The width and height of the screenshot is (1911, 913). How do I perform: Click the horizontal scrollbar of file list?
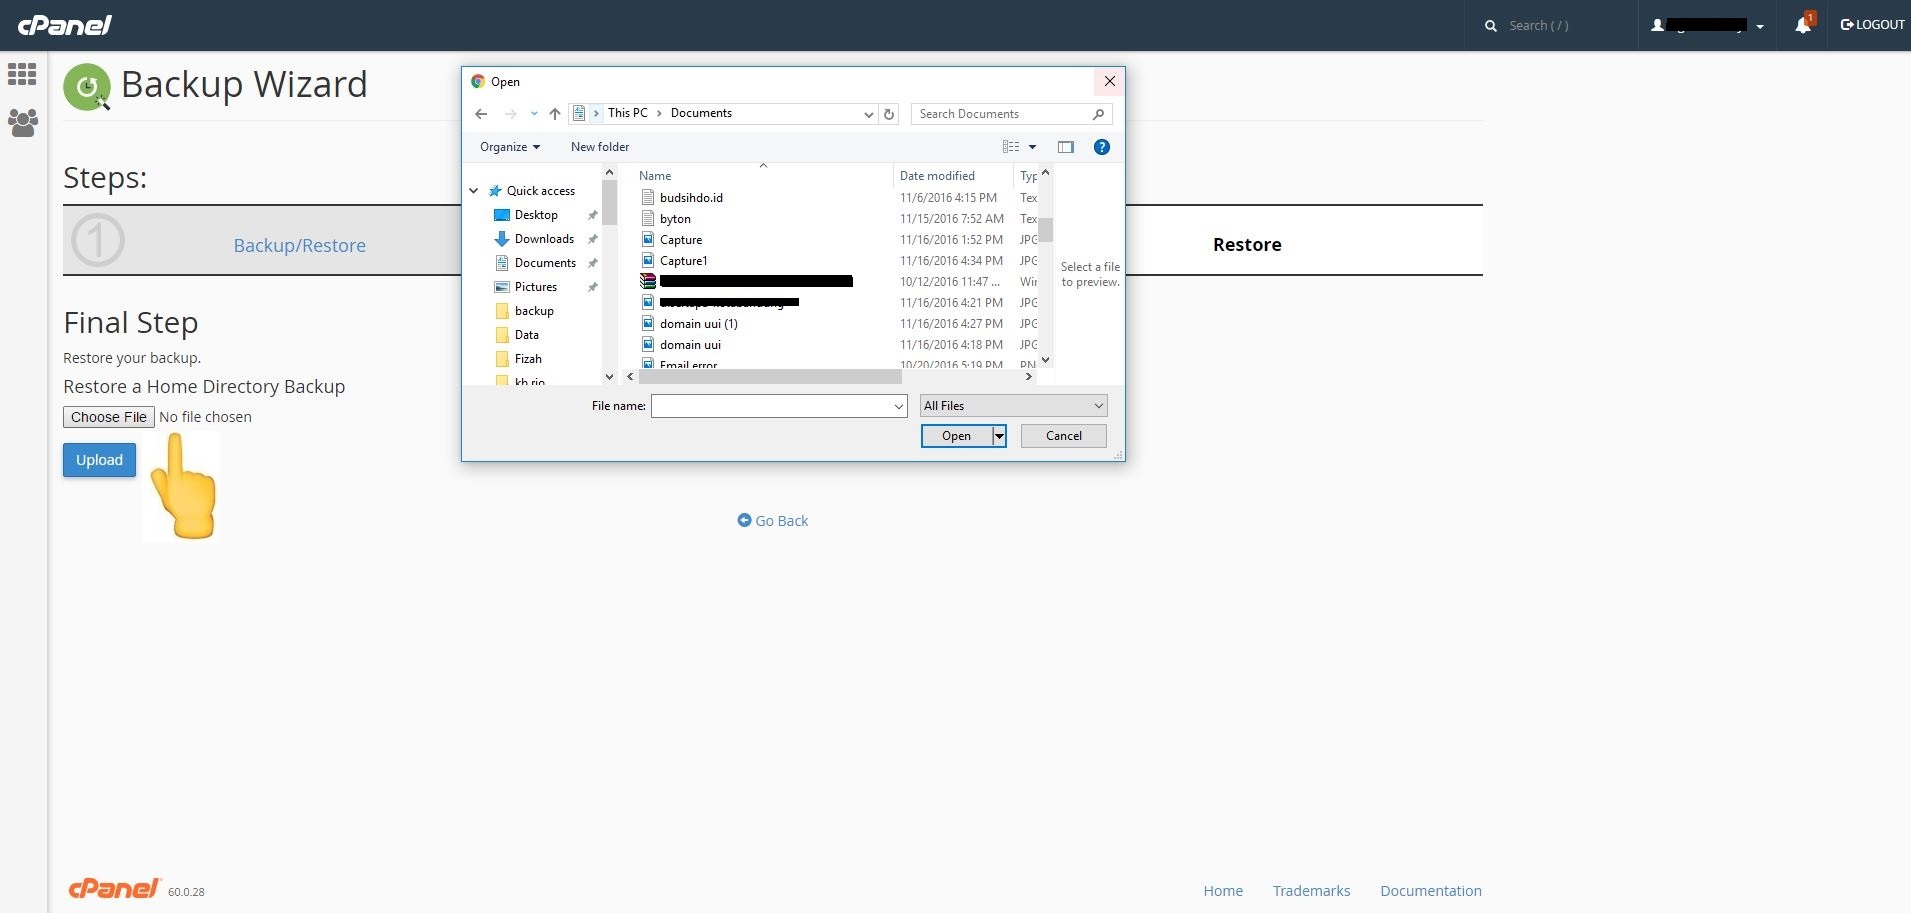tap(770, 377)
